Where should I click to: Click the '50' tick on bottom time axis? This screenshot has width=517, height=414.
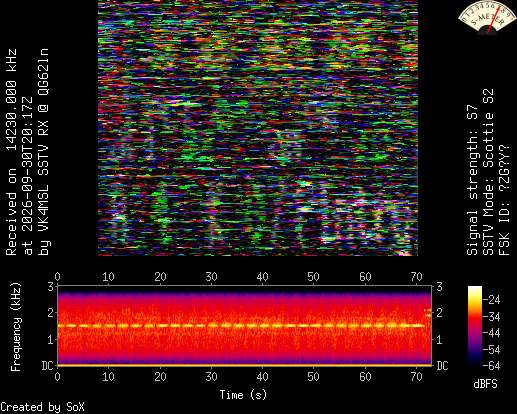(x=314, y=377)
